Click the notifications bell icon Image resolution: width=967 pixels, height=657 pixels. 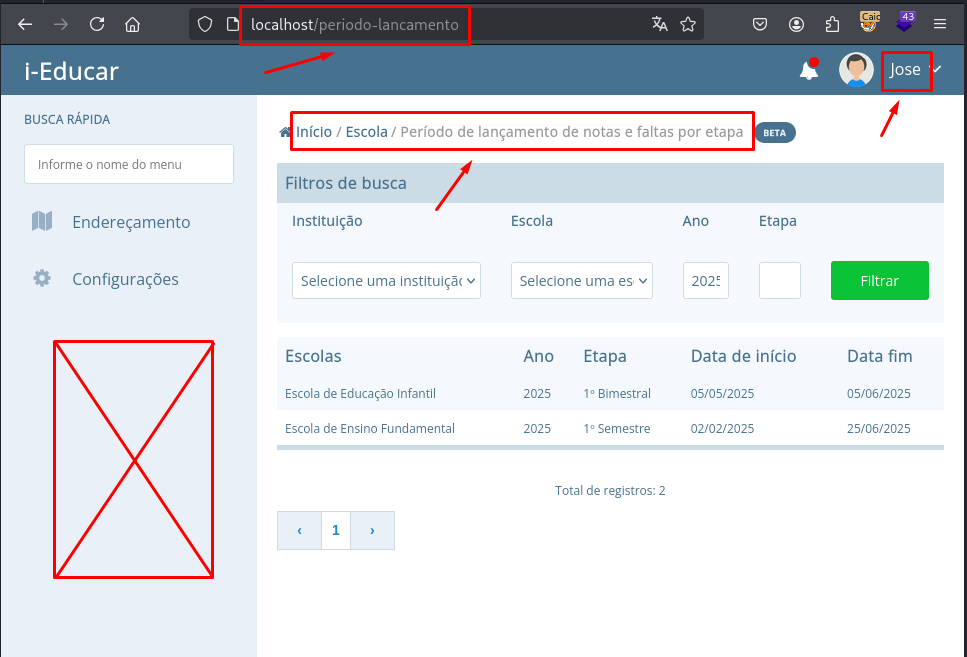(x=808, y=70)
